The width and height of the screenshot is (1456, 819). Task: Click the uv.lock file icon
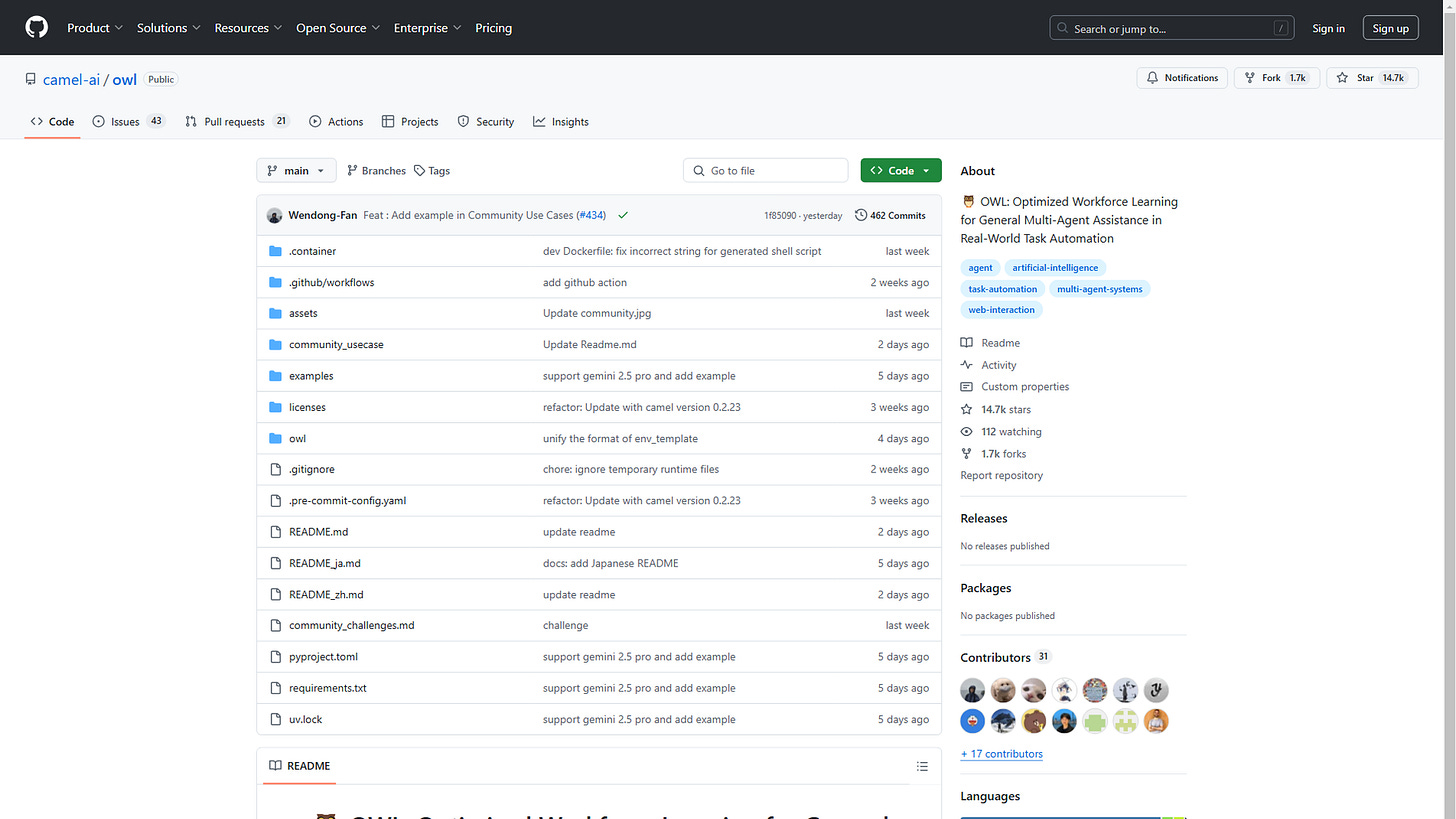point(276,719)
